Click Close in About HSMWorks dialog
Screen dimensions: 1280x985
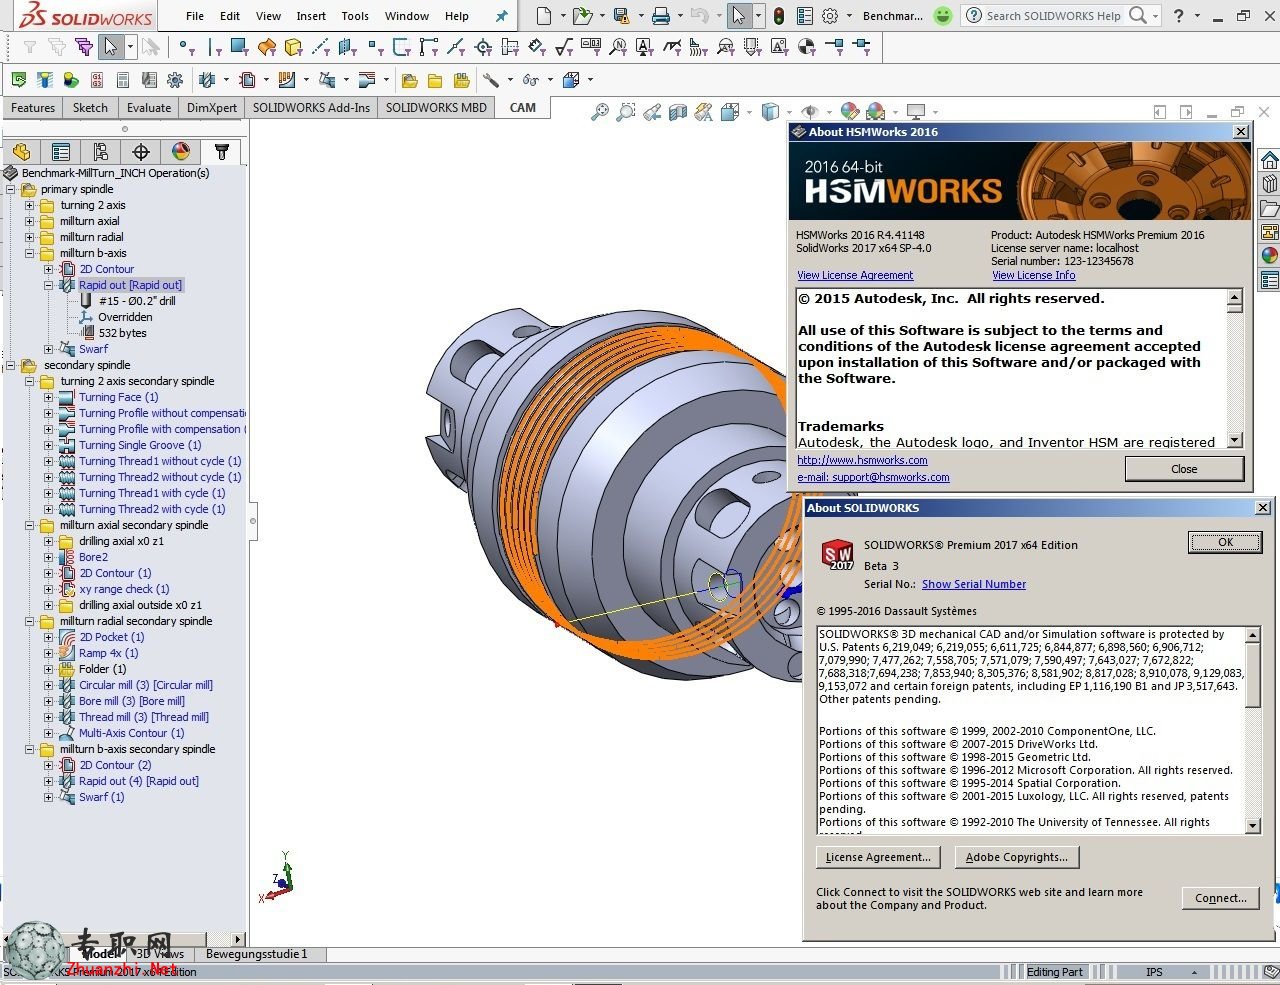pos(1184,469)
